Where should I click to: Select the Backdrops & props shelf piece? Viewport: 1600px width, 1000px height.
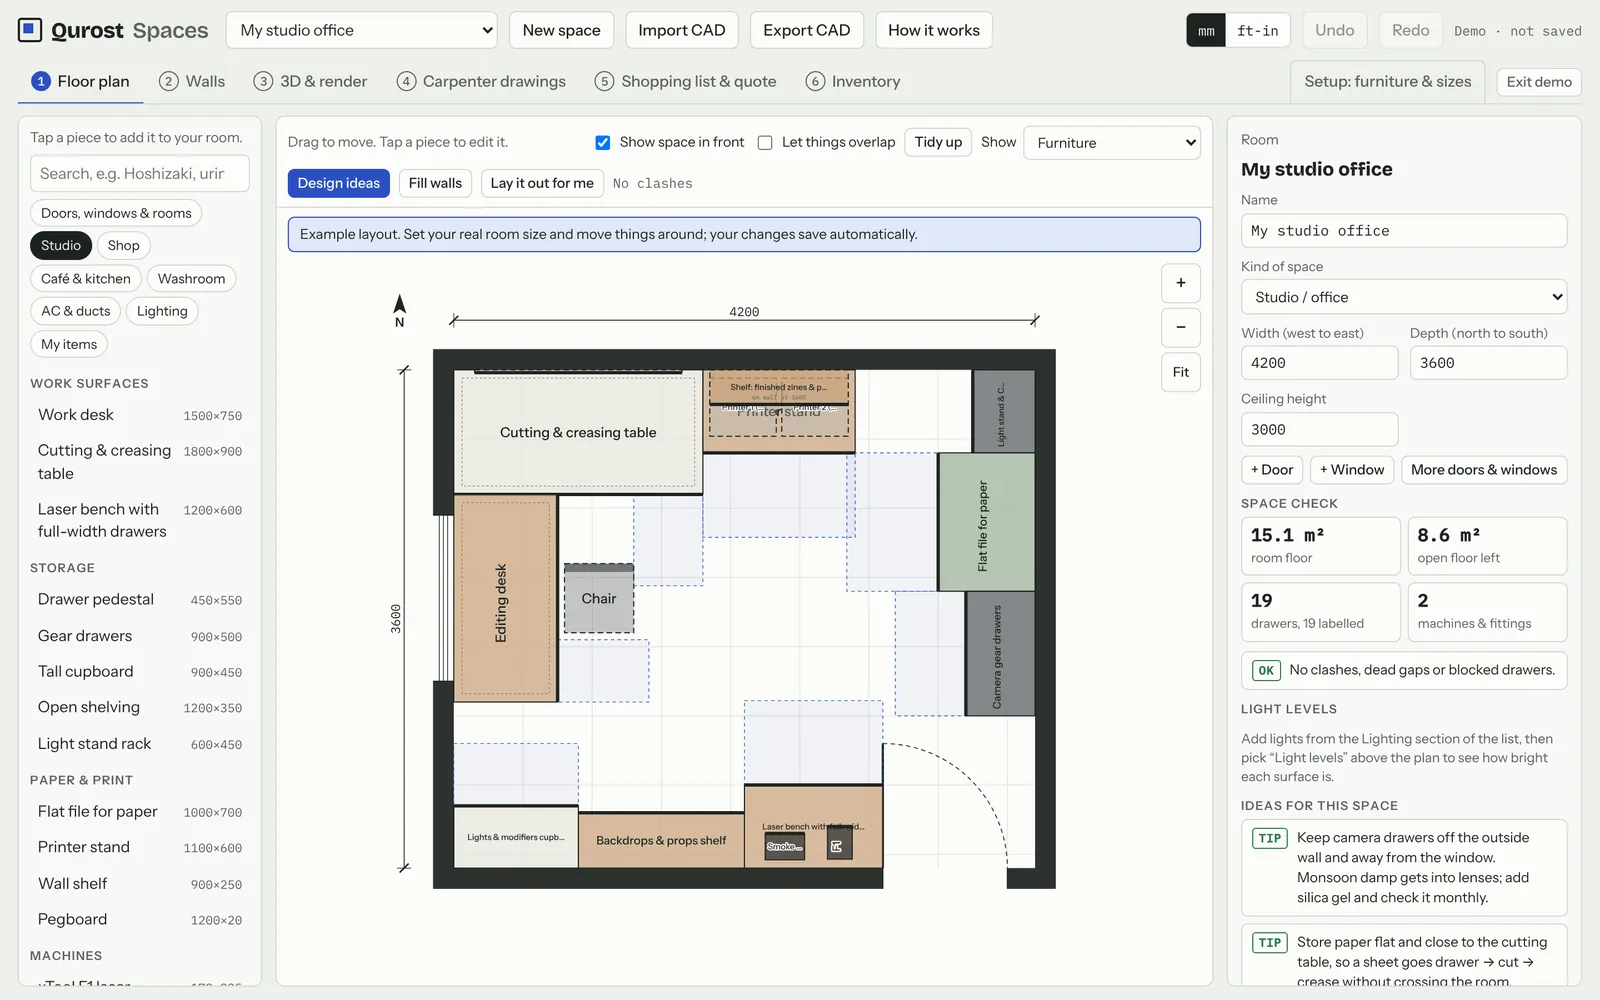tap(661, 840)
